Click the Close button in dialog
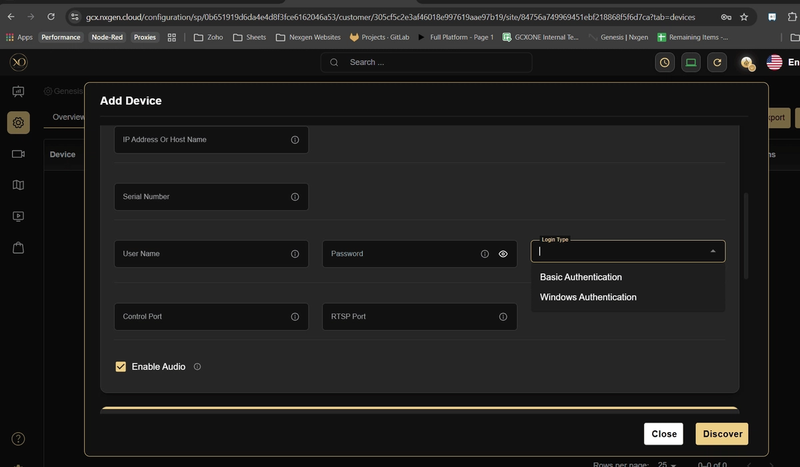 663,434
